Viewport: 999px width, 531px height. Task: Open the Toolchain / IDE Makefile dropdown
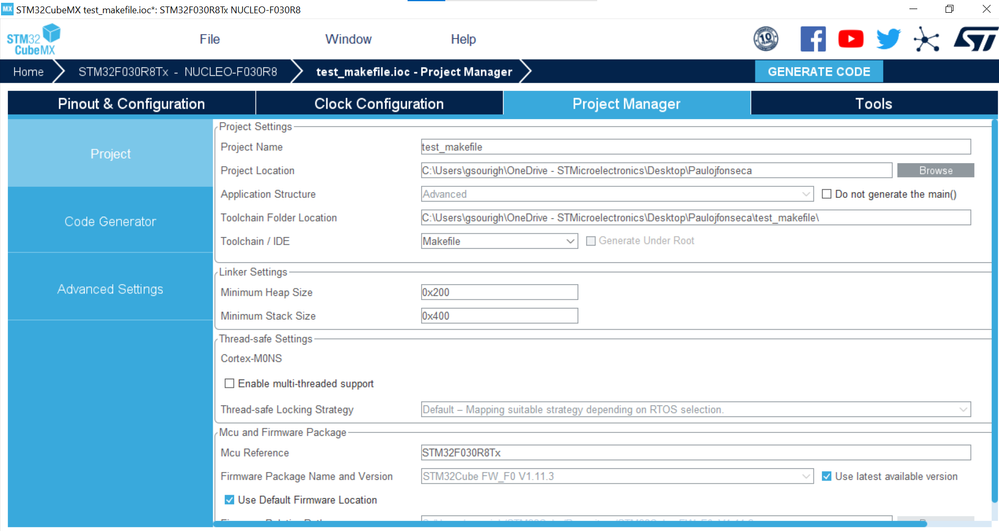click(499, 241)
